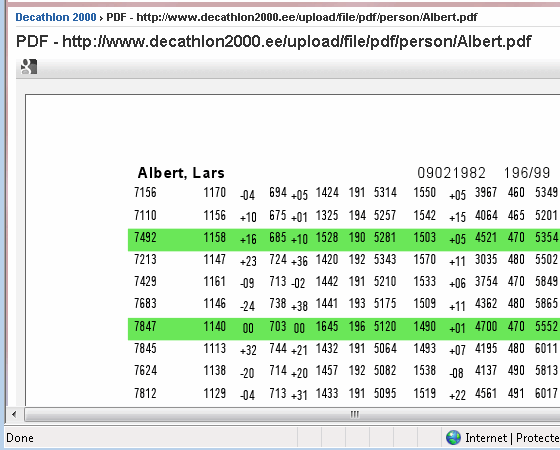Click the value '1147' in the 7213 row
This screenshot has height=450, width=560.
pos(215,259)
